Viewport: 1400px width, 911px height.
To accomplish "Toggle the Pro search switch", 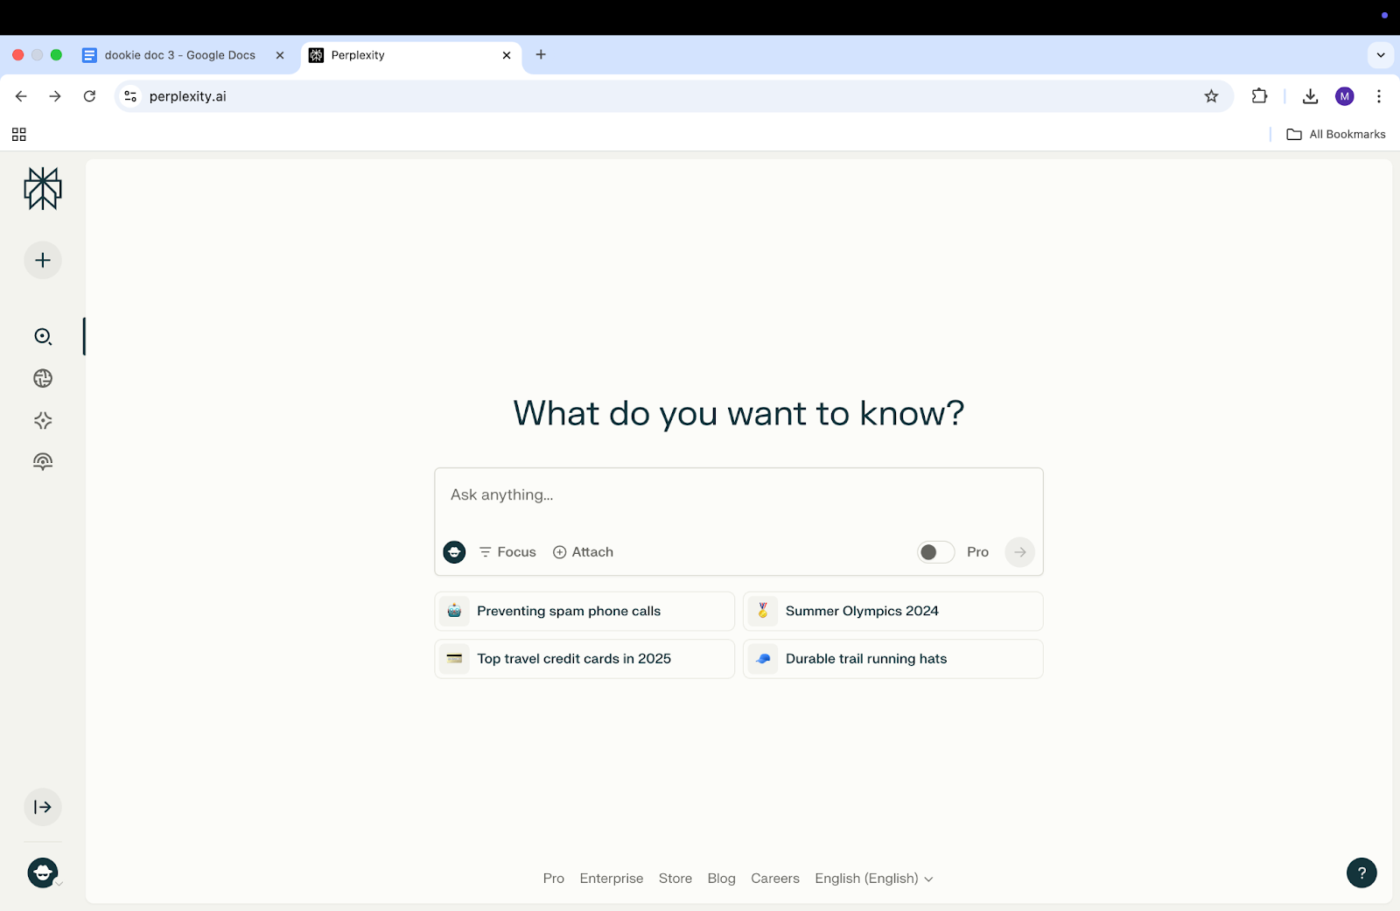I will click(936, 552).
